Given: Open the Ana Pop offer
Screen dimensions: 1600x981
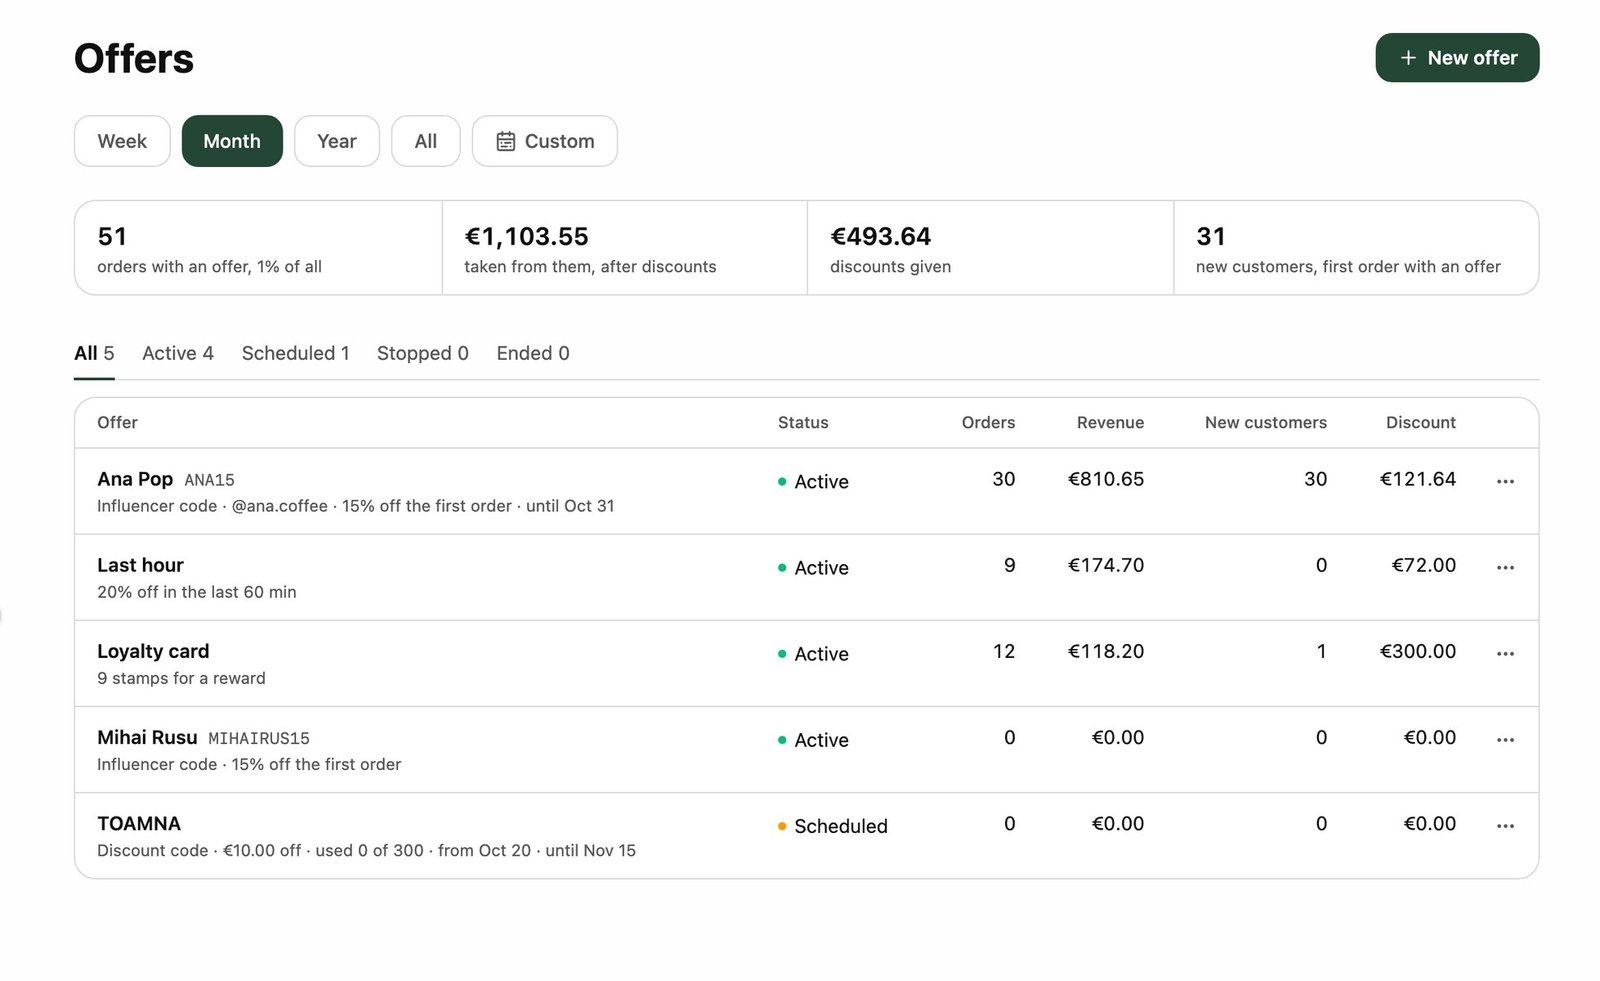Looking at the screenshot, I should (x=135, y=479).
